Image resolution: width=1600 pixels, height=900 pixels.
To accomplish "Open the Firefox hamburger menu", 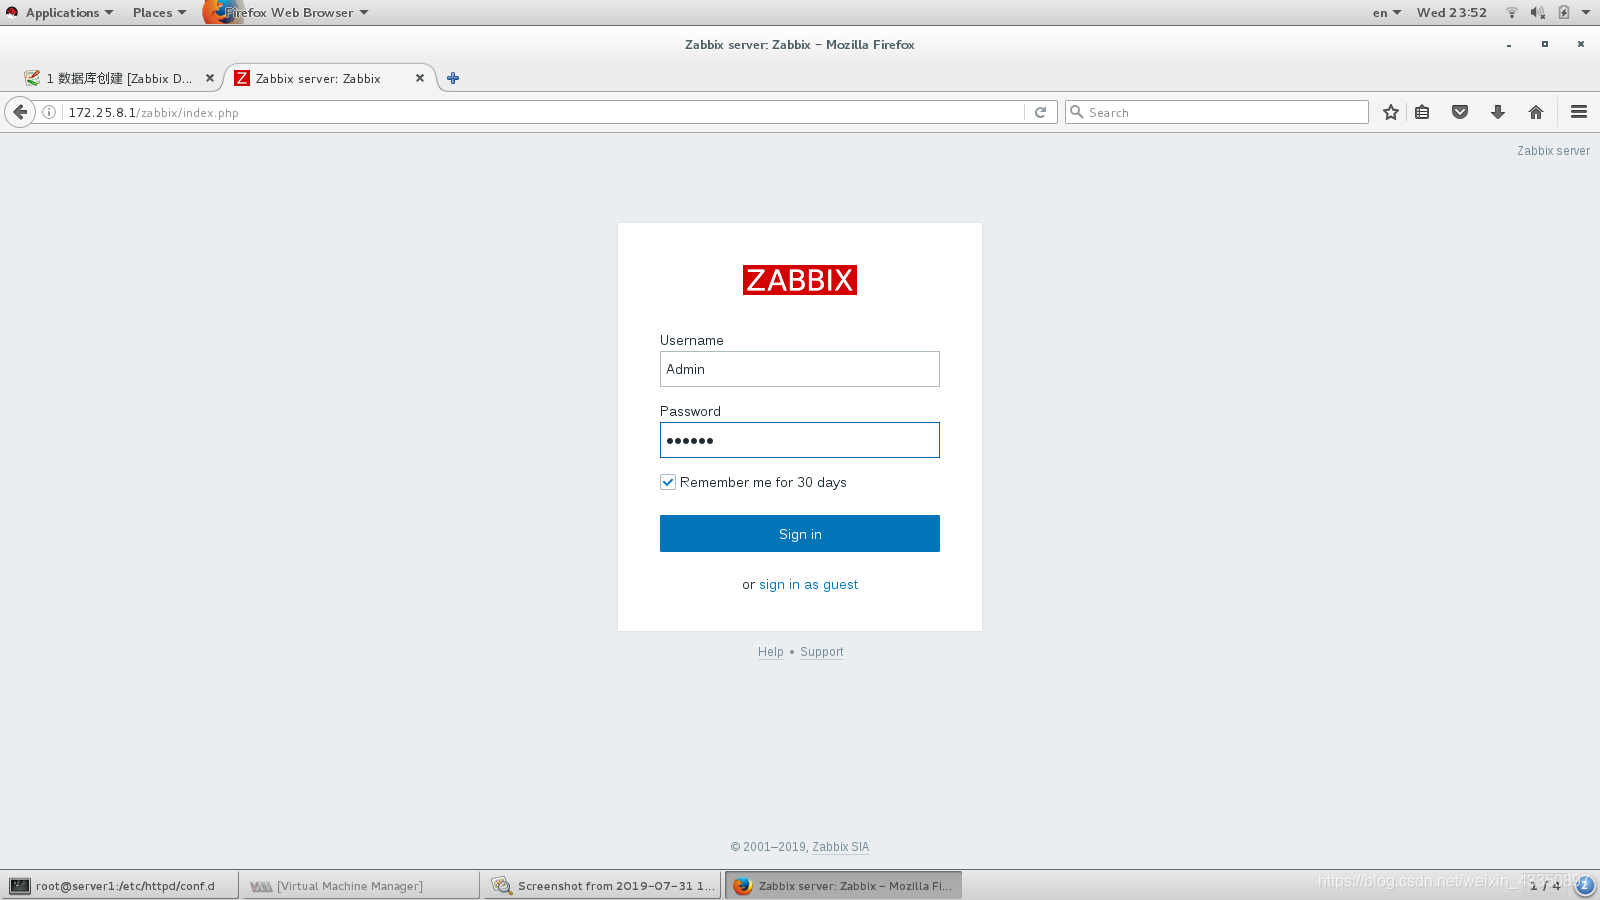I will (1579, 112).
